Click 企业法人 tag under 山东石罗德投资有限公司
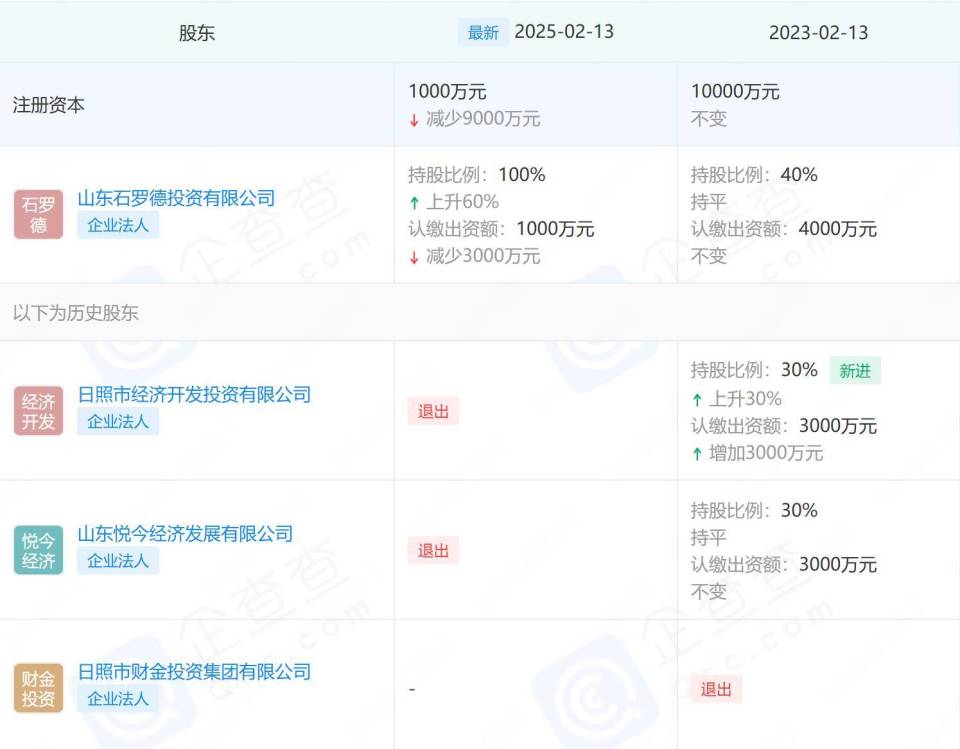 [x=118, y=225]
